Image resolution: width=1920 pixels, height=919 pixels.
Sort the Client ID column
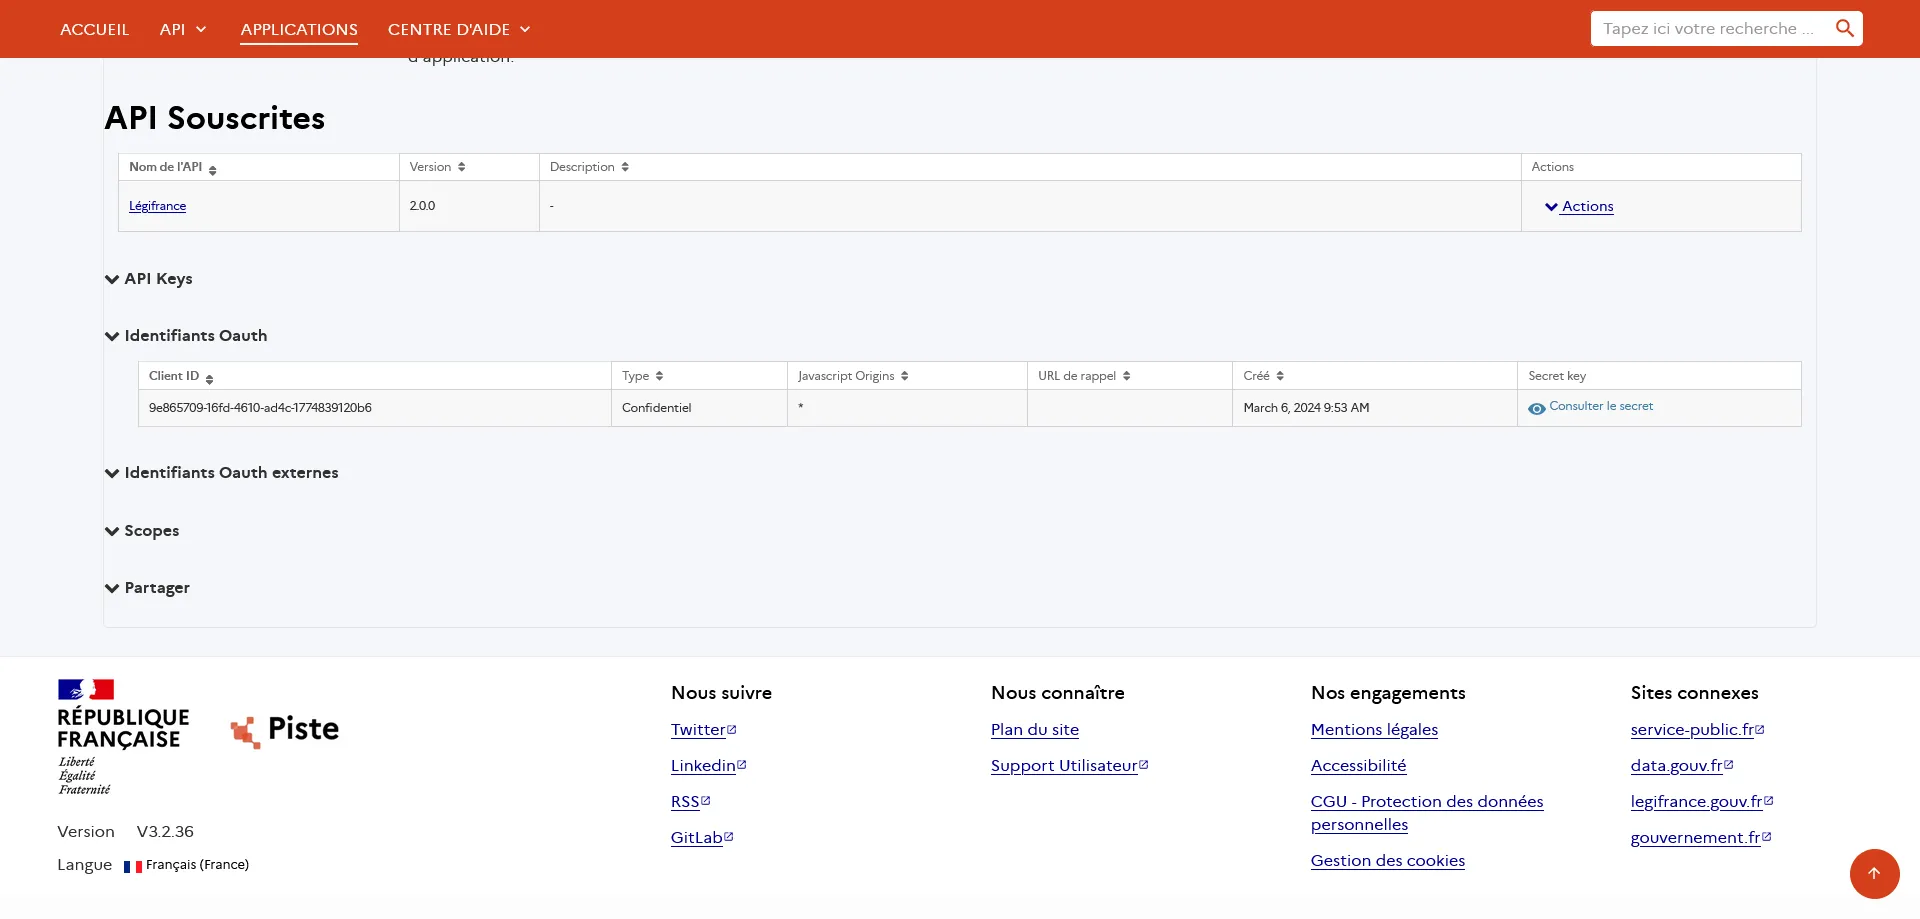[x=209, y=379]
